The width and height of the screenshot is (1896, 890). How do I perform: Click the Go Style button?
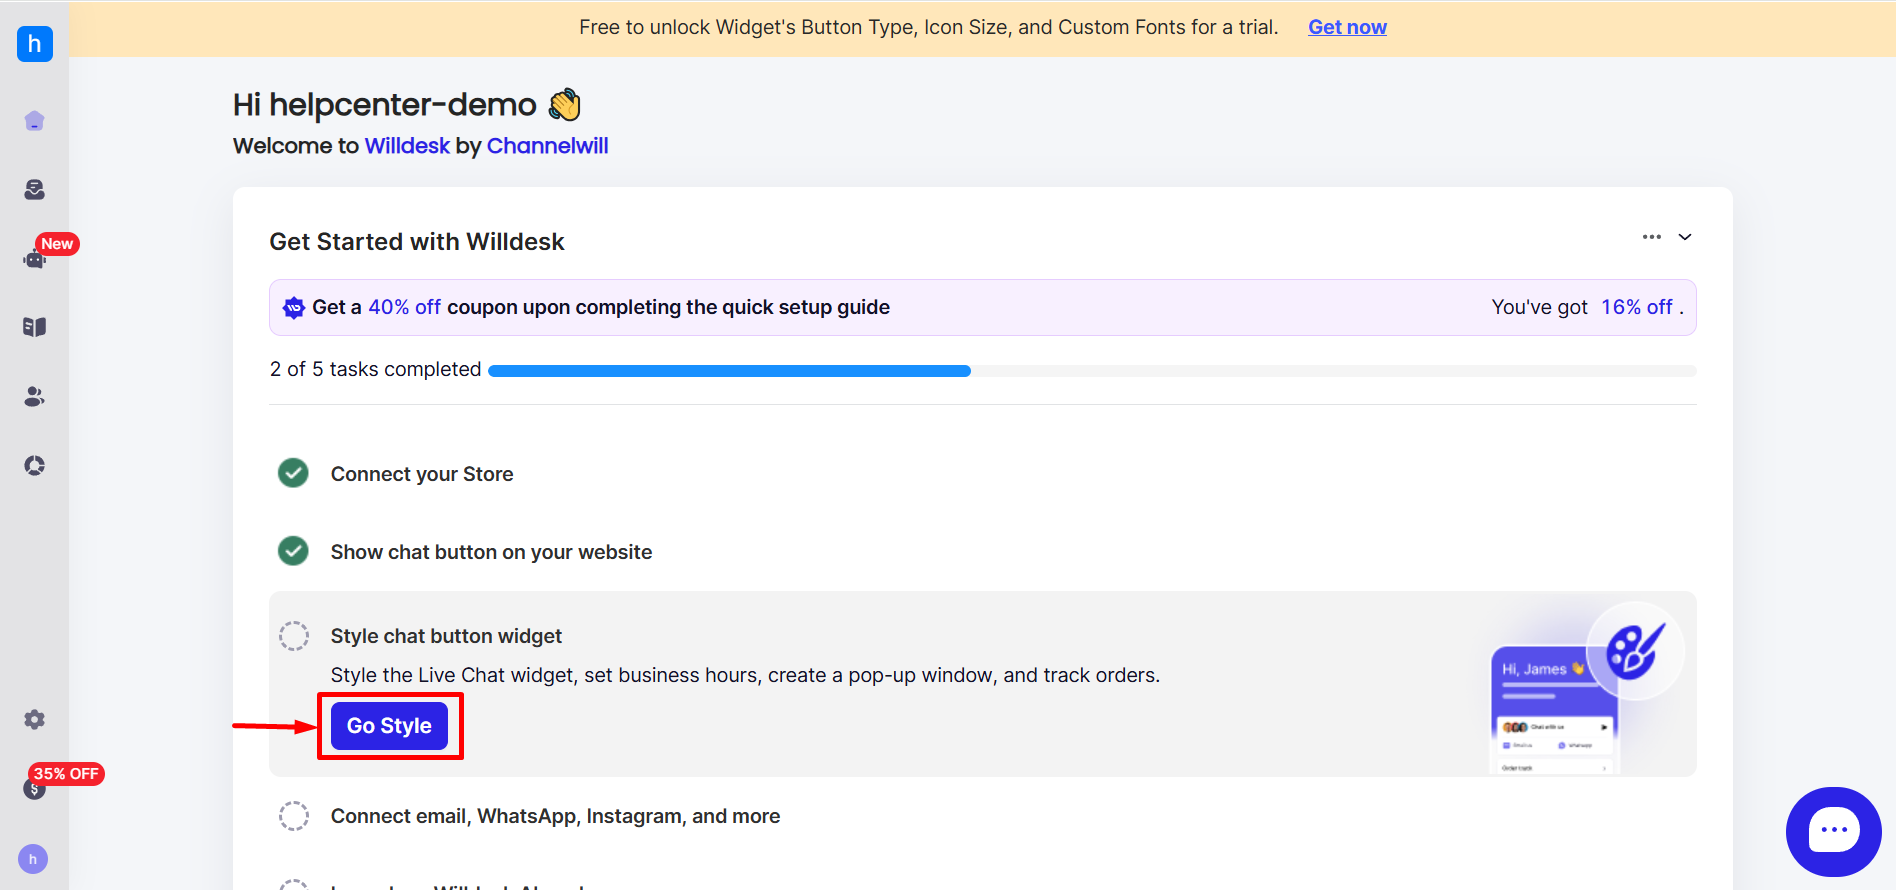[390, 726]
